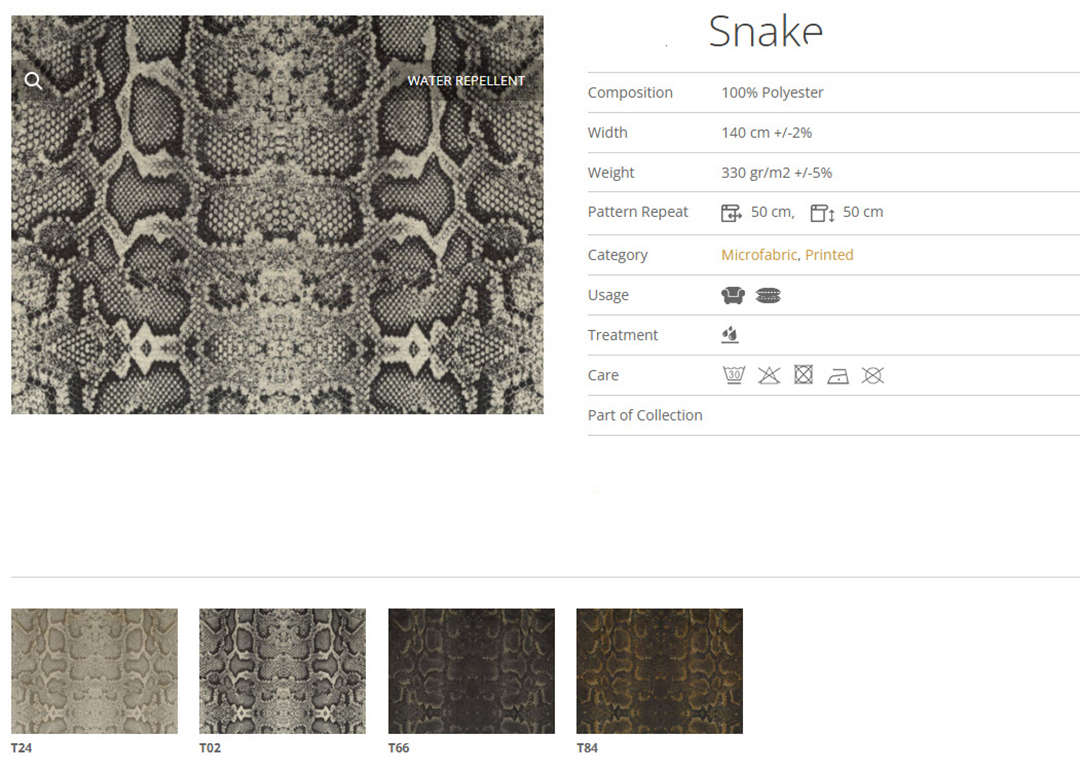Click the iron care symbol
This screenshot has height=774, width=1080.
click(x=838, y=376)
